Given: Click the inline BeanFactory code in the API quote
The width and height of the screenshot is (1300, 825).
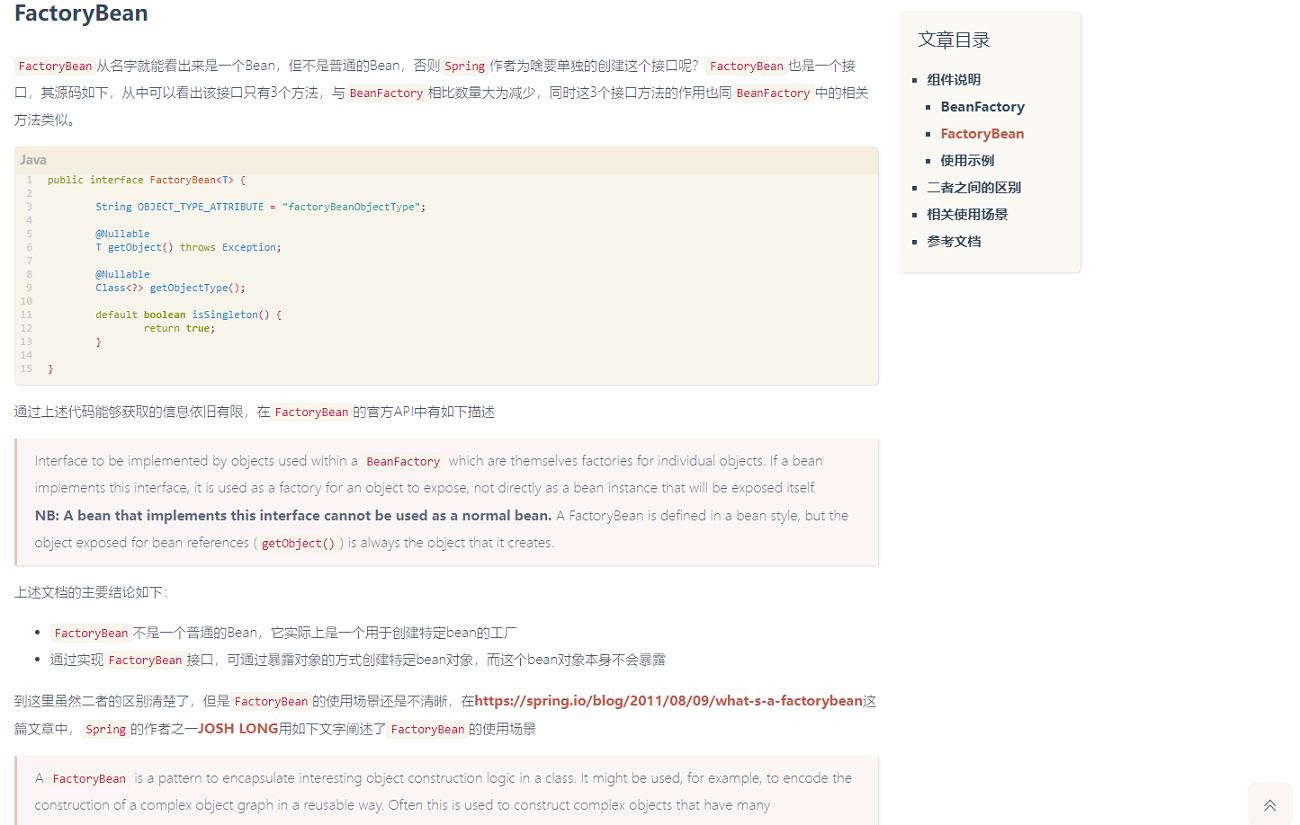Looking at the screenshot, I should click(403, 461).
